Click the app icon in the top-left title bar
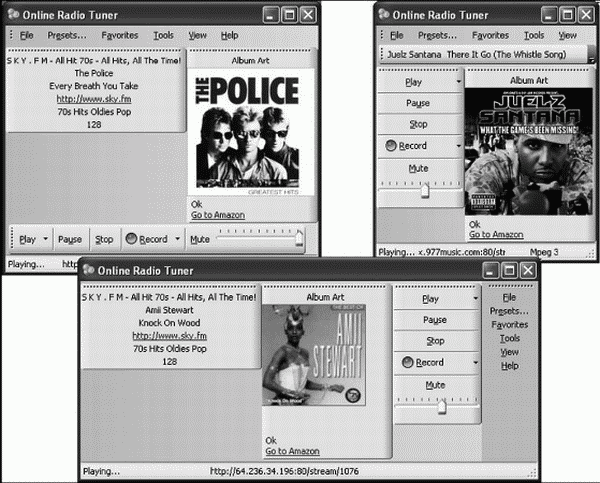The image size is (600, 483). point(13,15)
